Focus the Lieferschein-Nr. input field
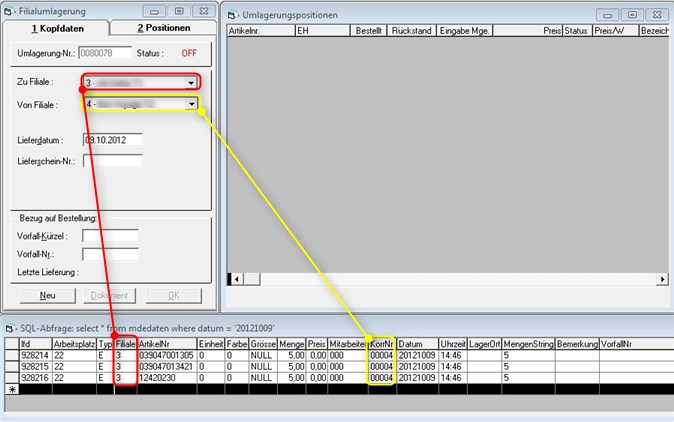This screenshot has width=674, height=422. 112,159
